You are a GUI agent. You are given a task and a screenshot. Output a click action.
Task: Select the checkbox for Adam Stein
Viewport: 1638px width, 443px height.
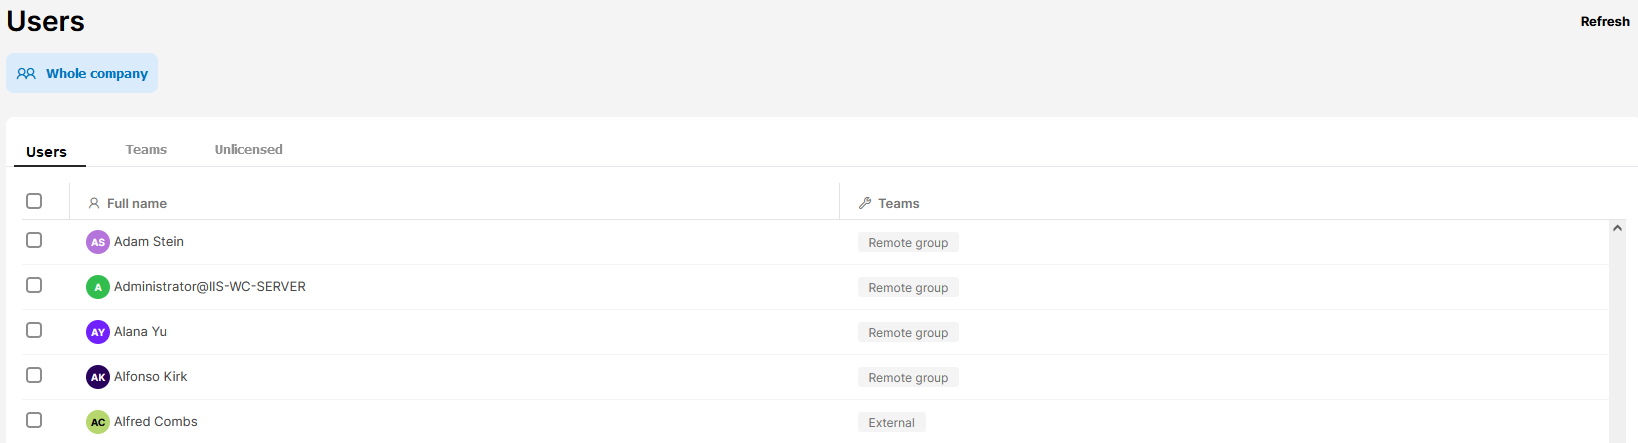[34, 240]
